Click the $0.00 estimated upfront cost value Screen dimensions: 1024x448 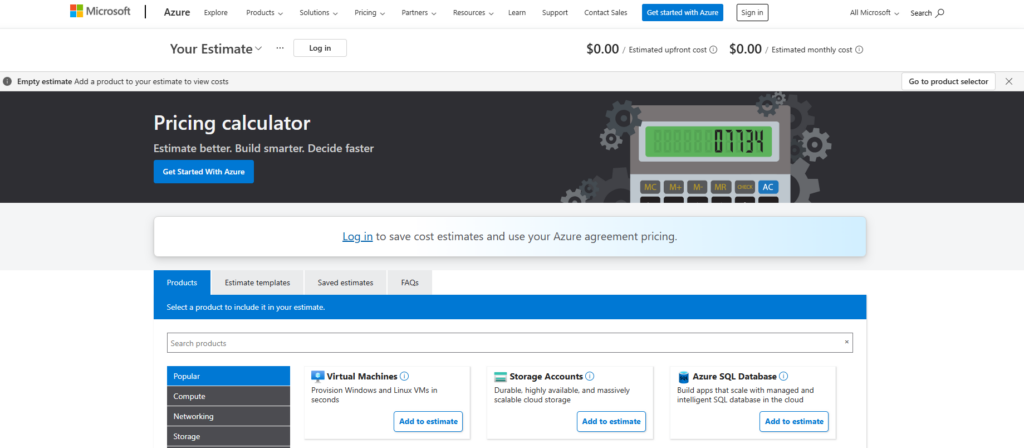point(602,49)
